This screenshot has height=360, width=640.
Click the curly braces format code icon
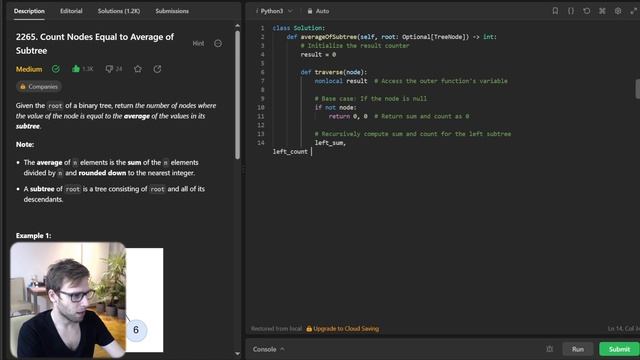[571, 11]
